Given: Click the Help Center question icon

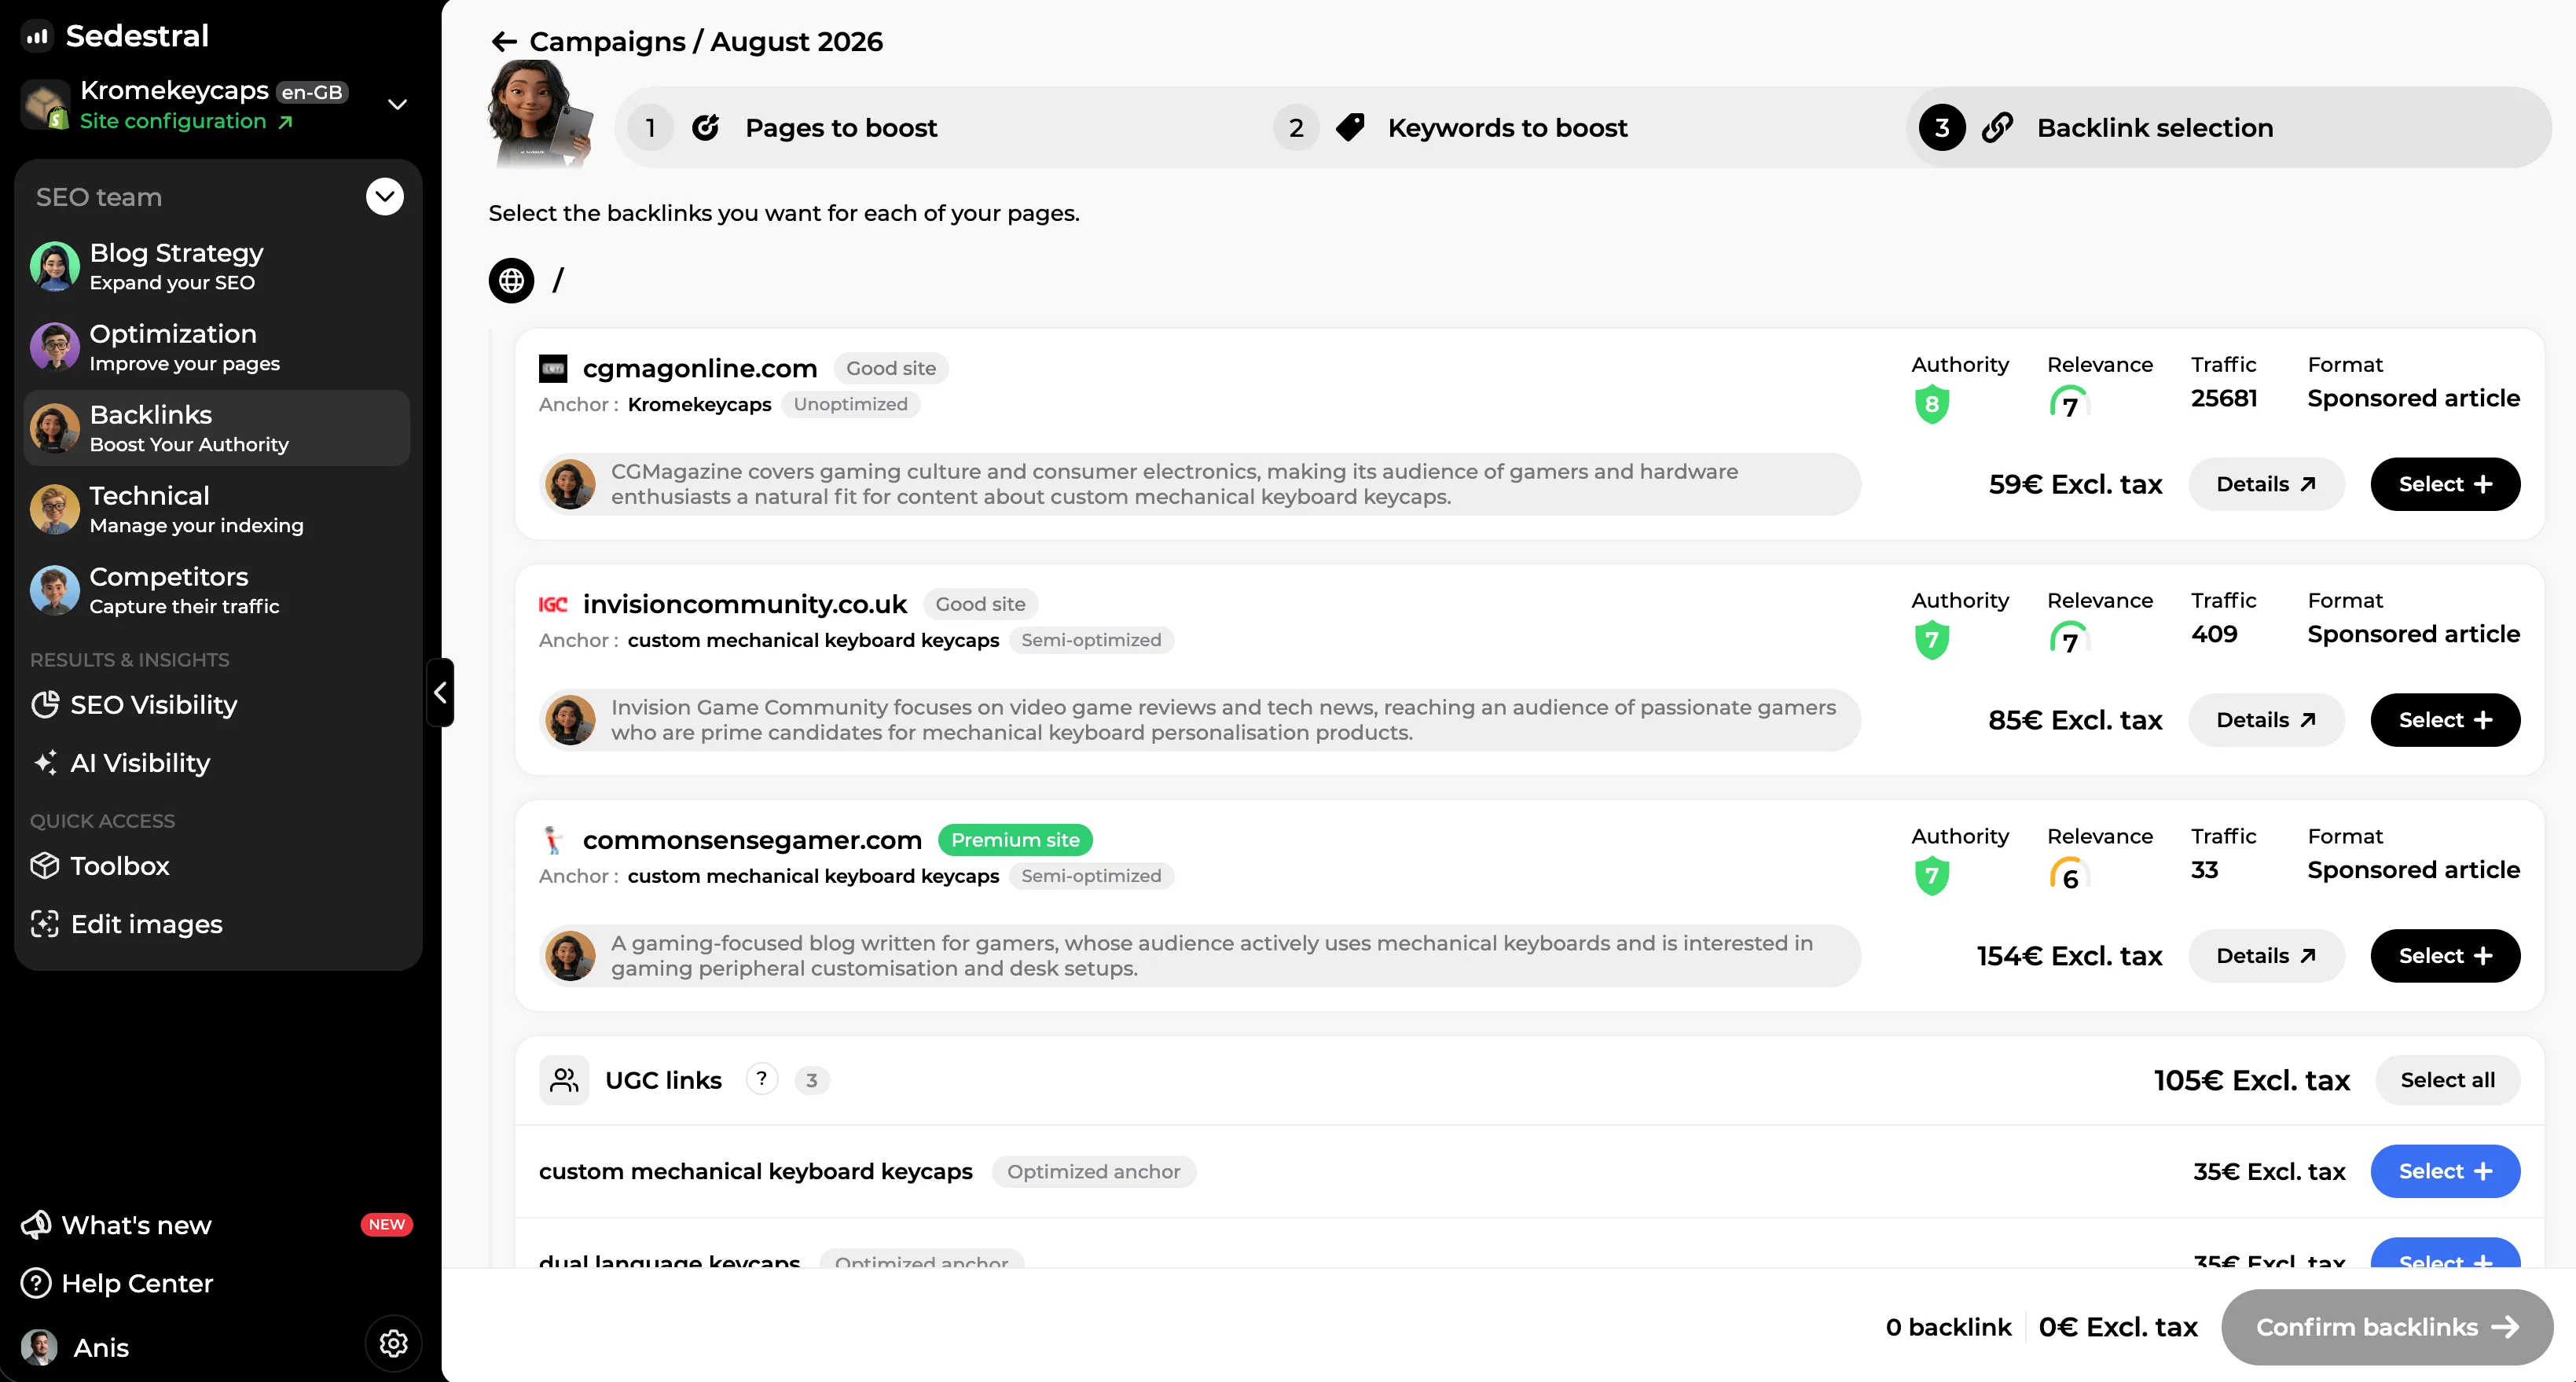Looking at the screenshot, I should click(36, 1283).
